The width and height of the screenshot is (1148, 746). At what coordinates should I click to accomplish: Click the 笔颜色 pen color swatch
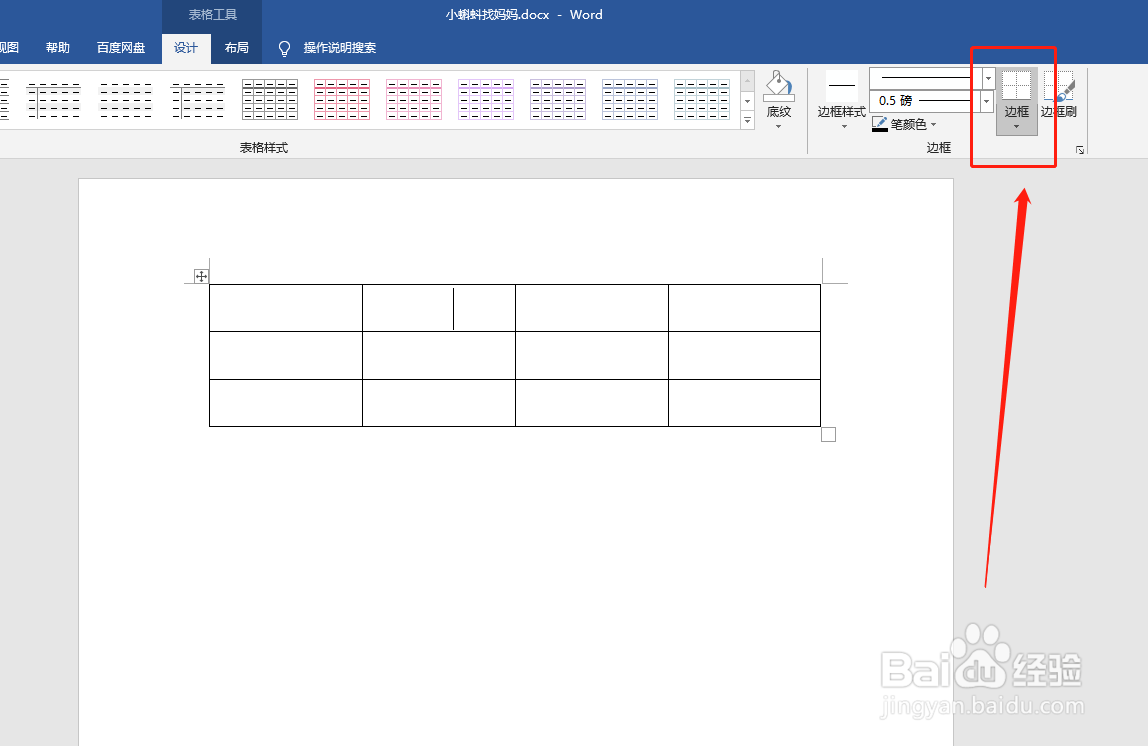[880, 124]
